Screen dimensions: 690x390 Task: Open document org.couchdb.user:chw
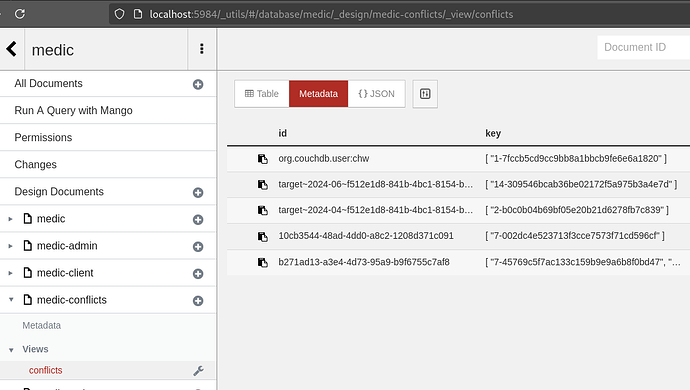click(x=324, y=158)
